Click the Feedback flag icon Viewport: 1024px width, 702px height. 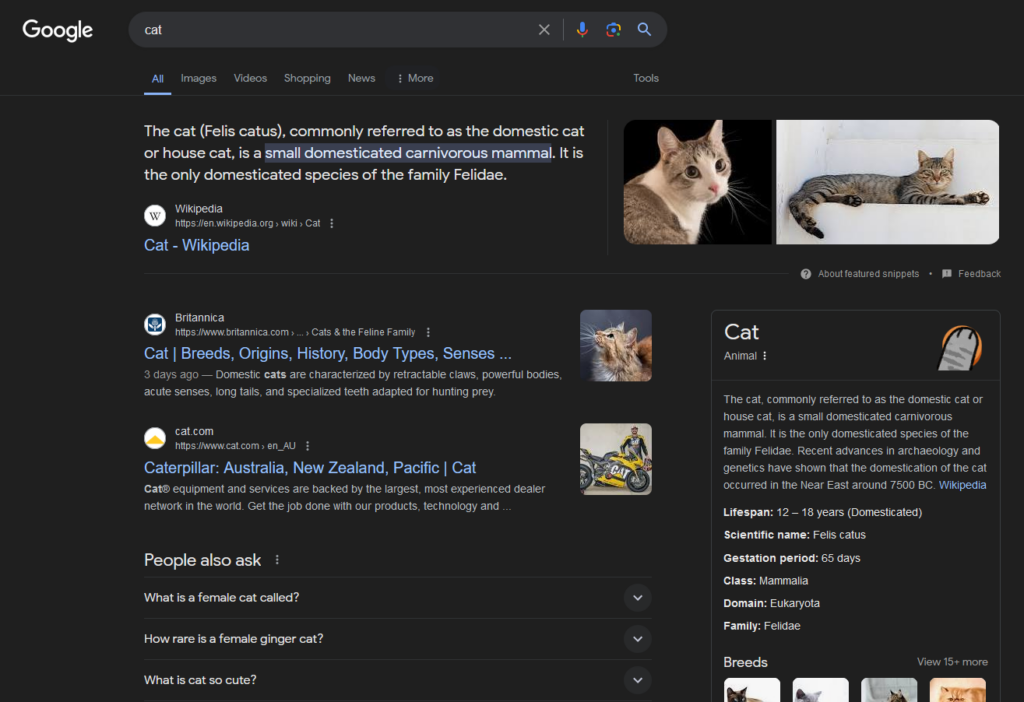tap(947, 274)
